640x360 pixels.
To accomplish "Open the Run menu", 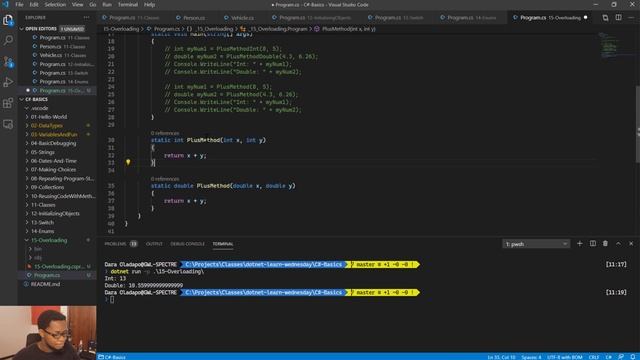I will [107, 4].
